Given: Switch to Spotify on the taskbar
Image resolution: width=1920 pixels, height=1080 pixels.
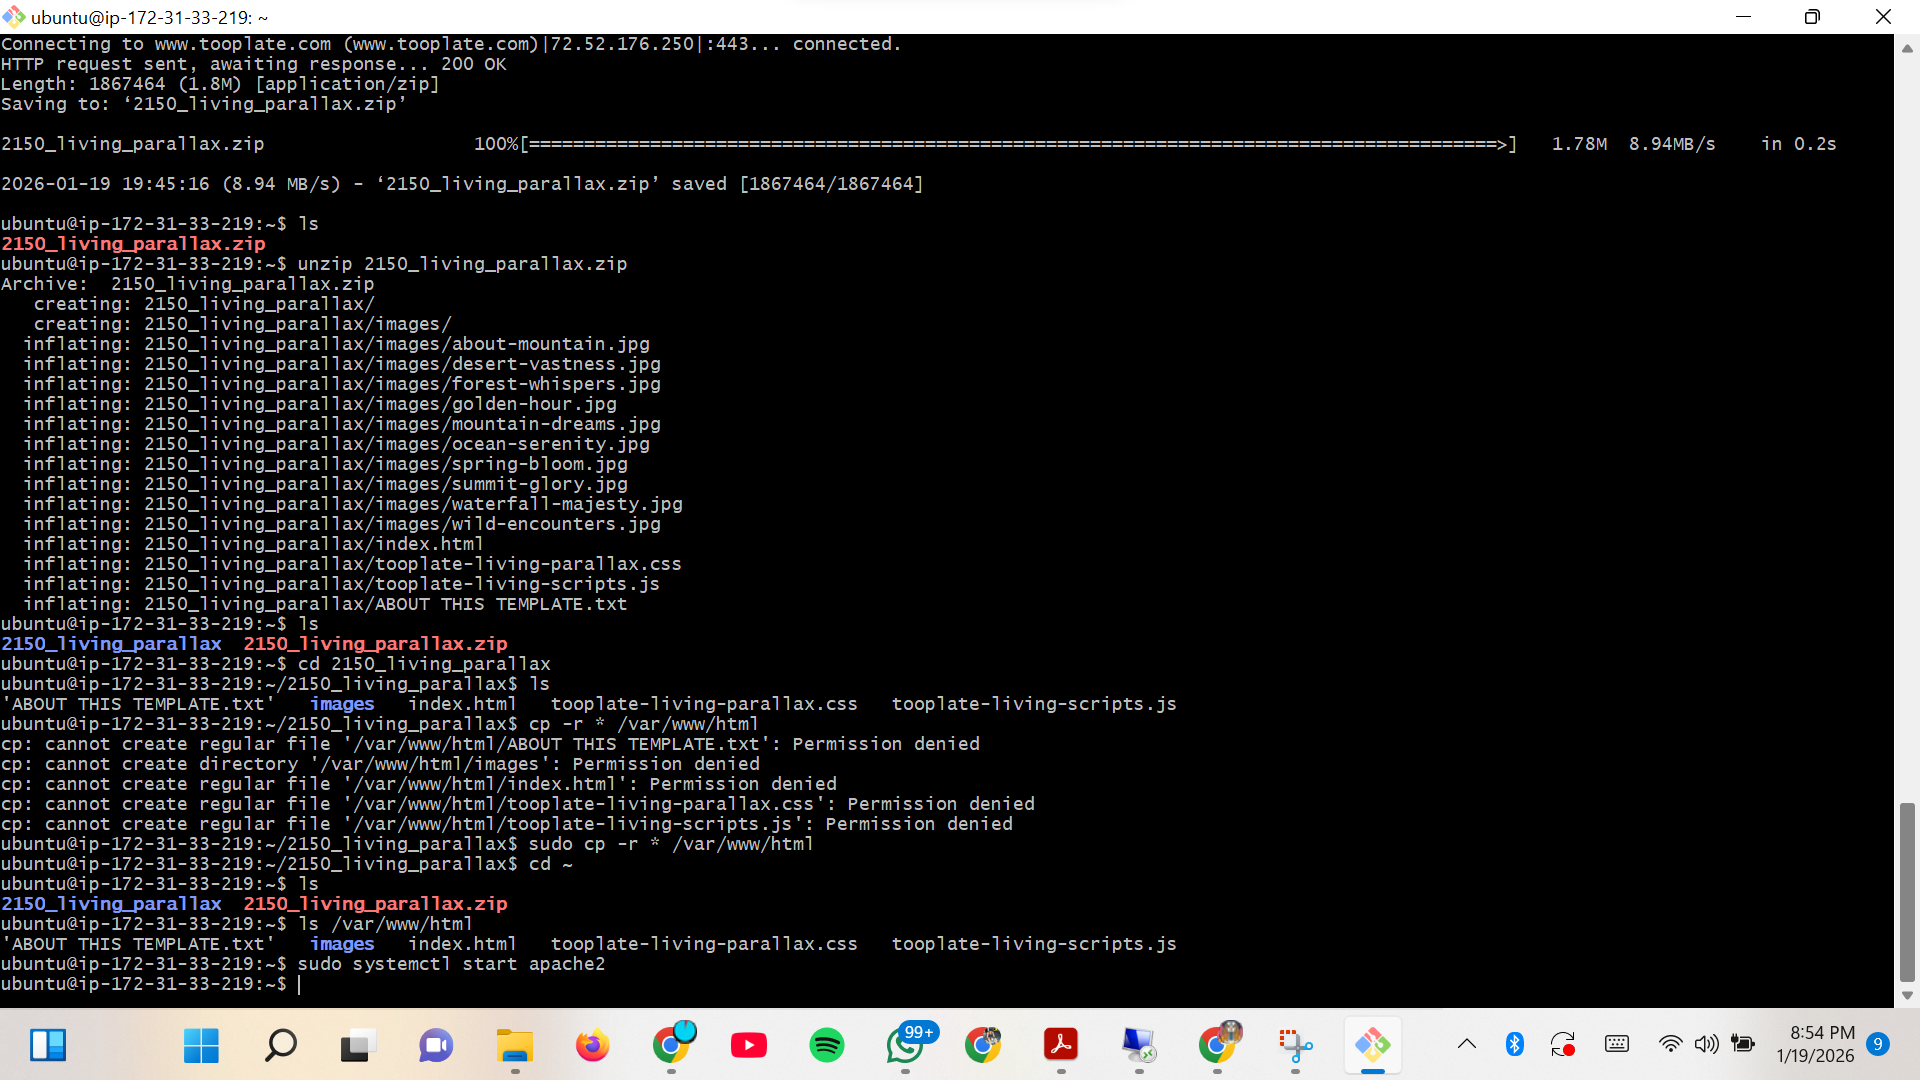Looking at the screenshot, I should click(x=827, y=1045).
